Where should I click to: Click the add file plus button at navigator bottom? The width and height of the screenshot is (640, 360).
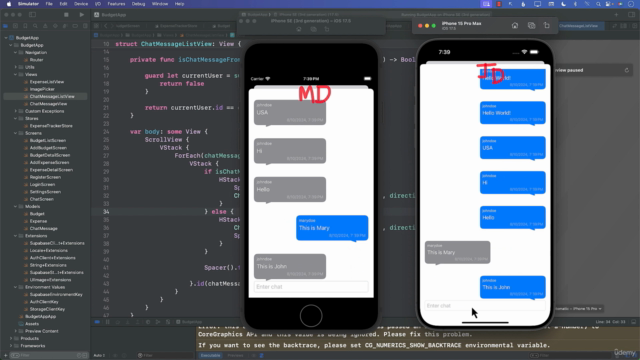pos(5,356)
